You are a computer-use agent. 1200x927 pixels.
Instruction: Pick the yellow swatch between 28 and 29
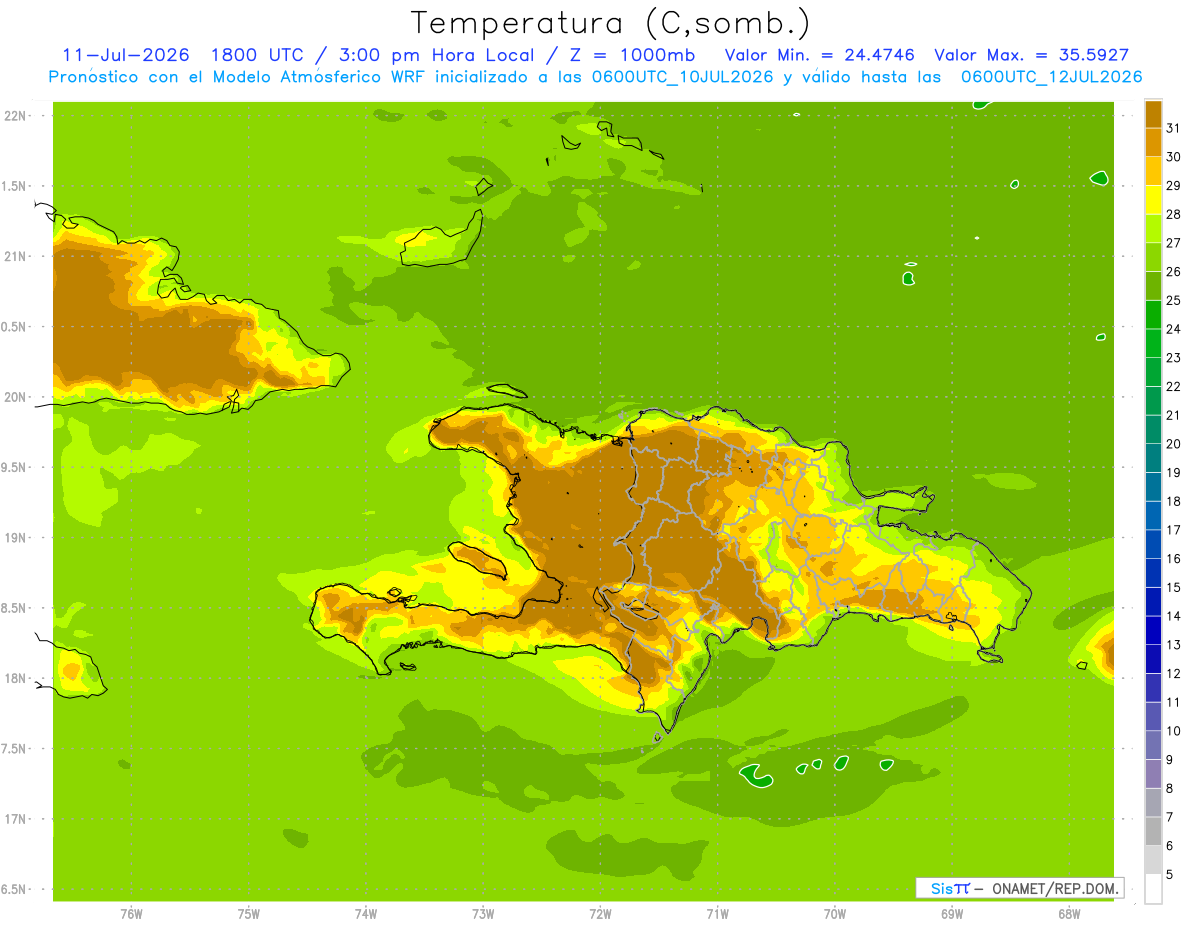pyautogui.click(x=1153, y=200)
